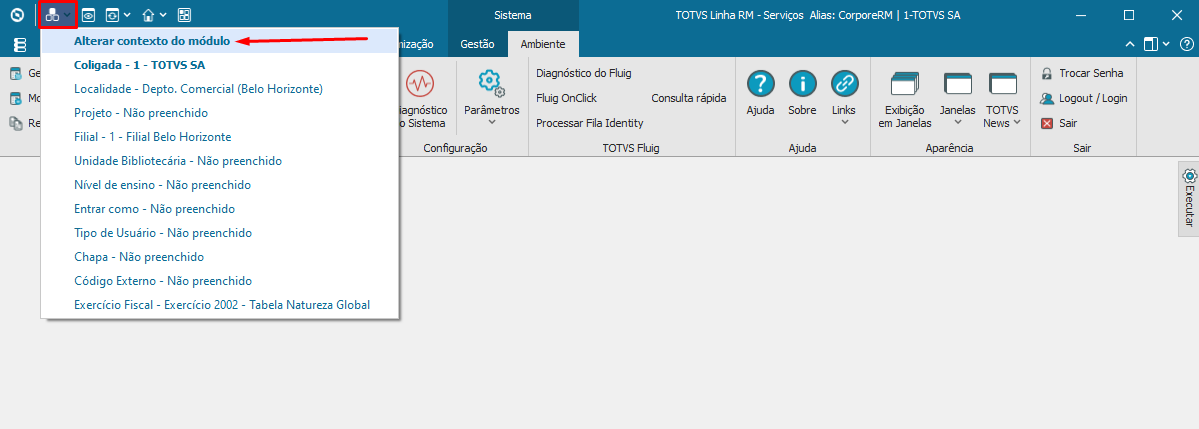Click the documents icon beside 'Re' in the ribbon
1199x429 pixels.
coord(15,122)
